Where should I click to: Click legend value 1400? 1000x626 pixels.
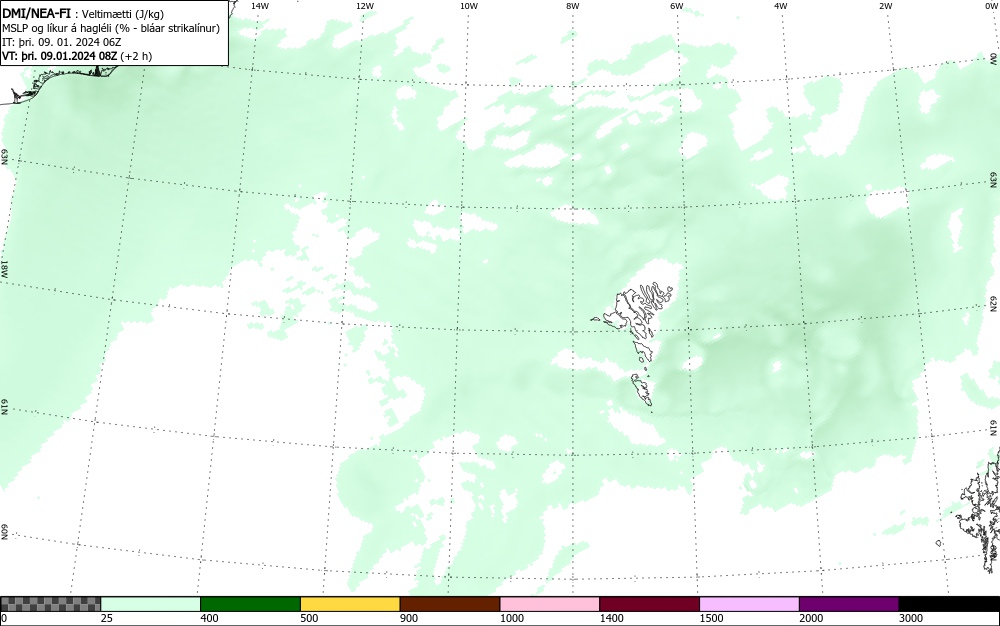tap(612, 618)
